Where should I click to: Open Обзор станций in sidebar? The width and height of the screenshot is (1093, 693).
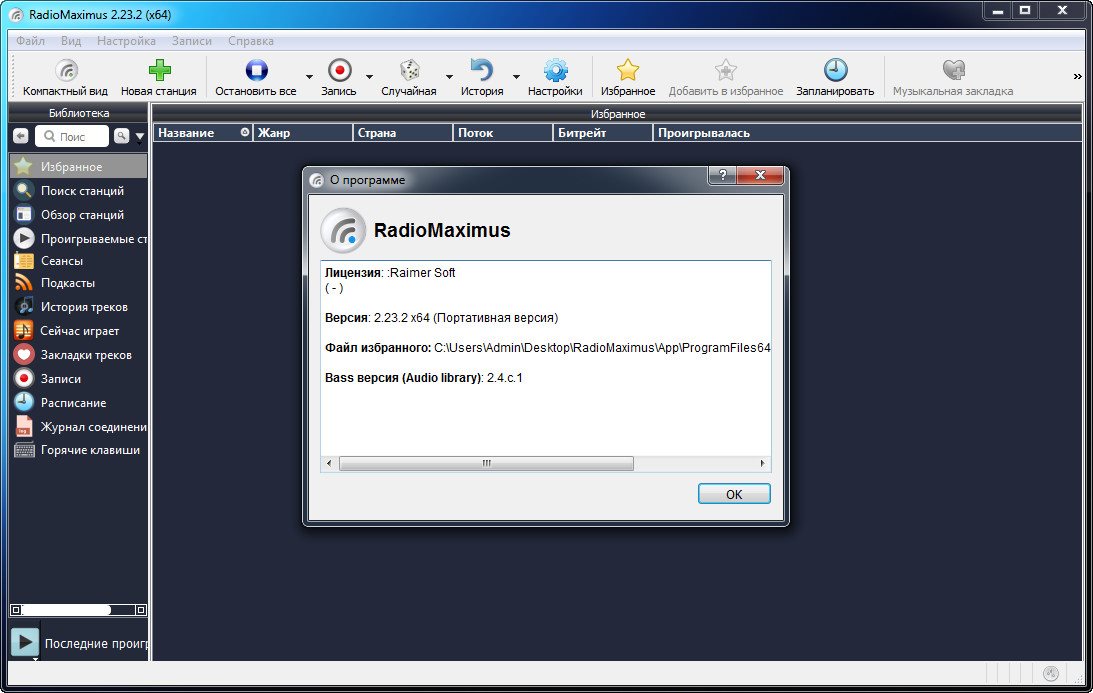[x=79, y=215]
